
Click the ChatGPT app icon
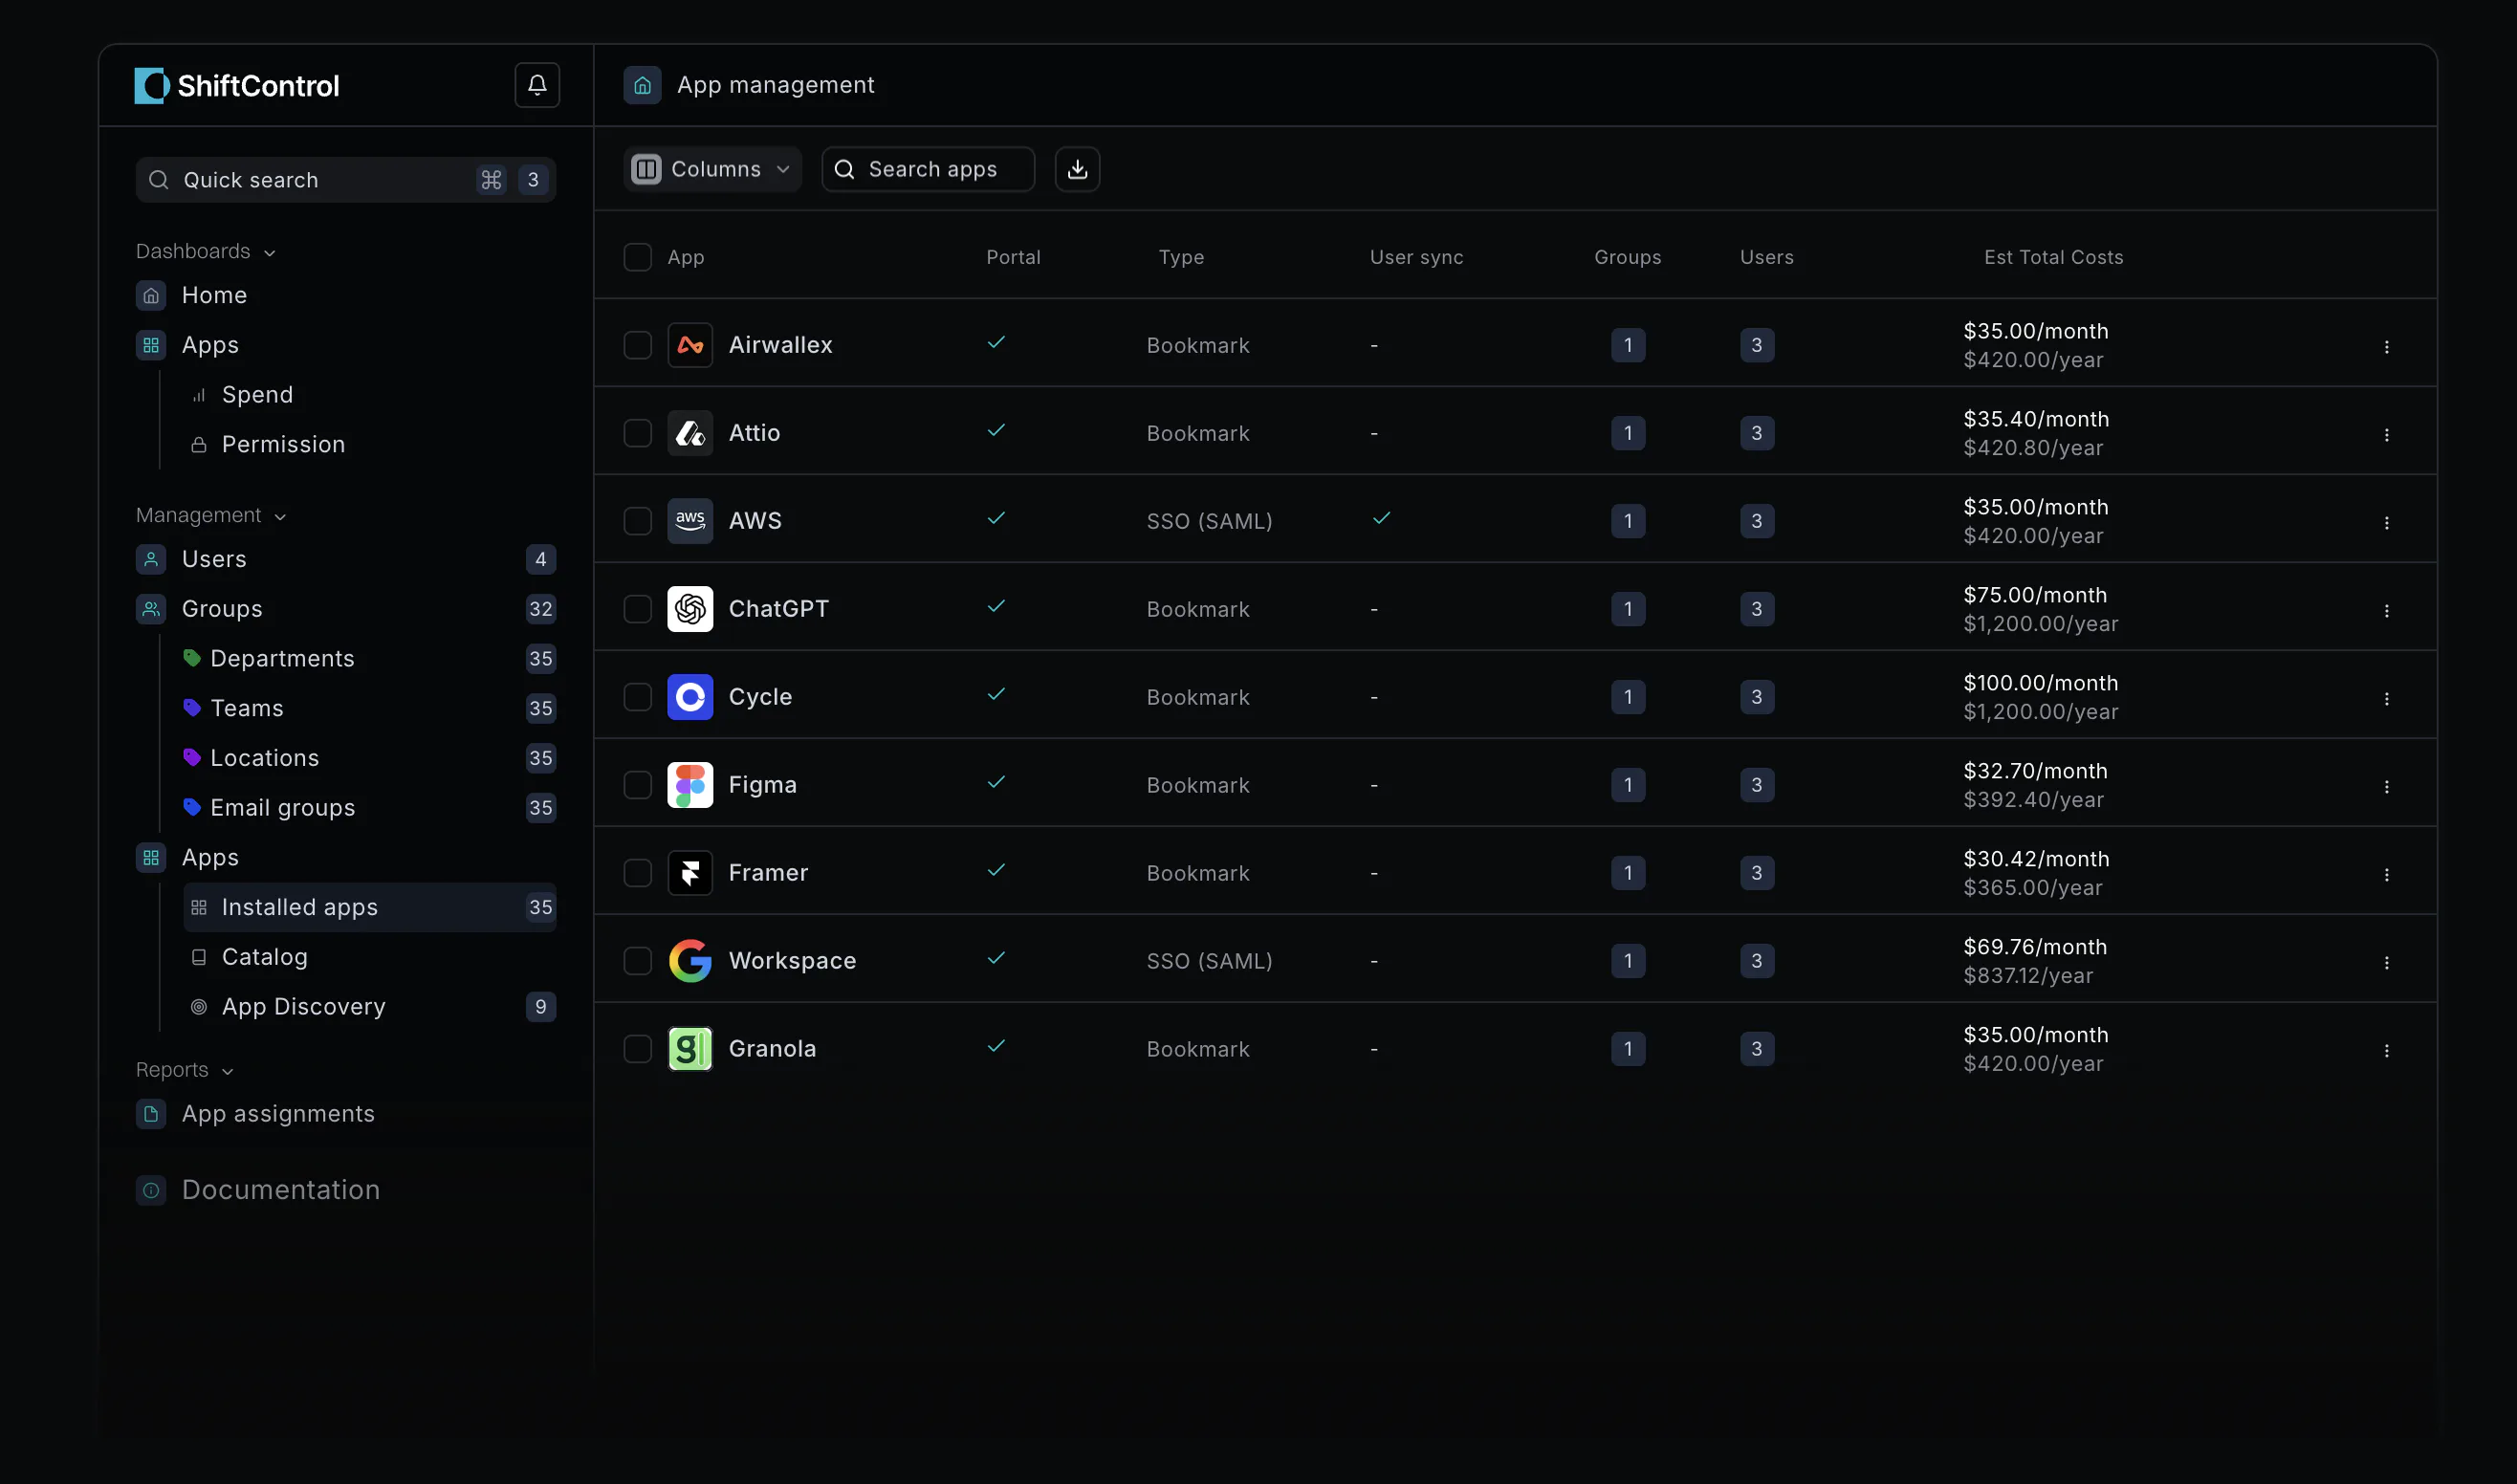(690, 609)
